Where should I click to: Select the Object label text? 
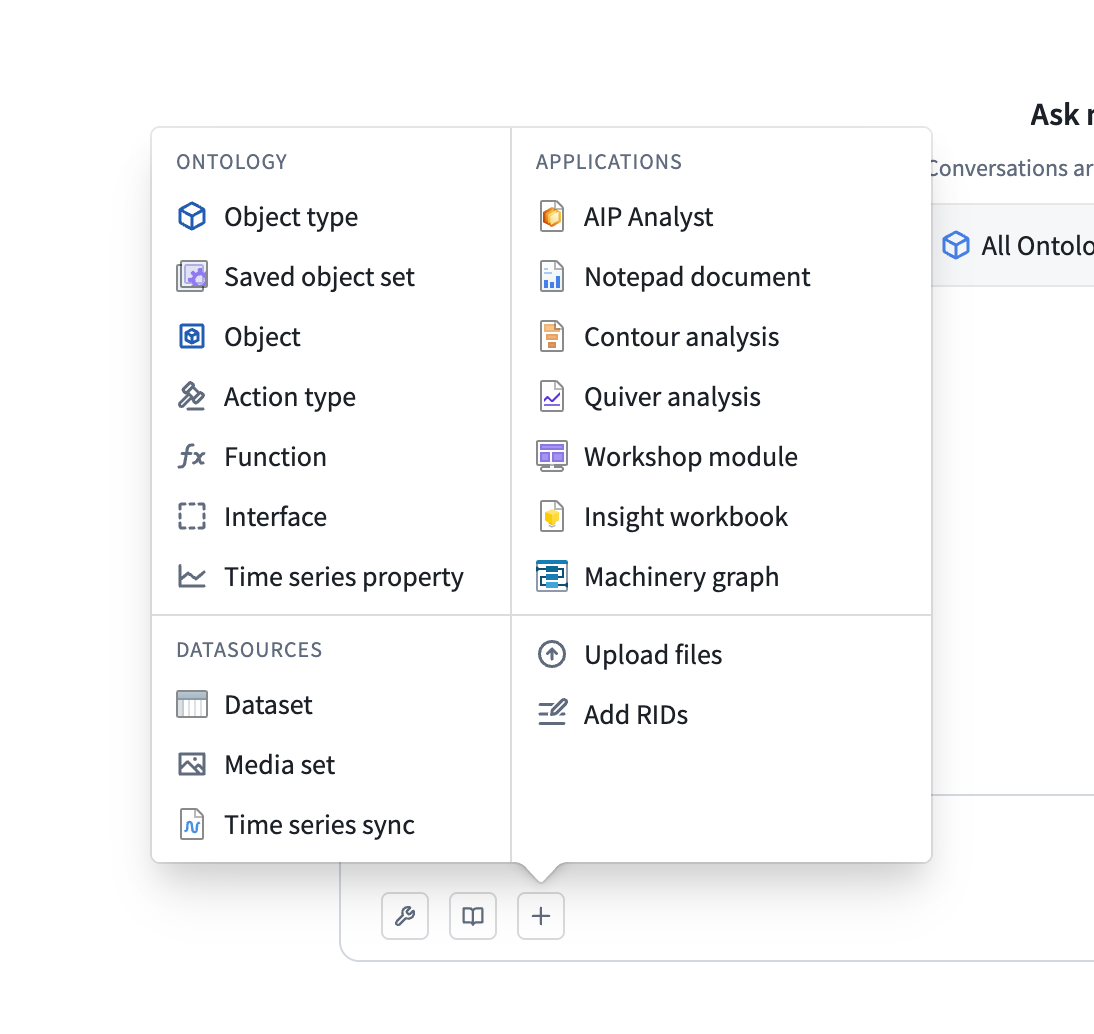click(262, 338)
